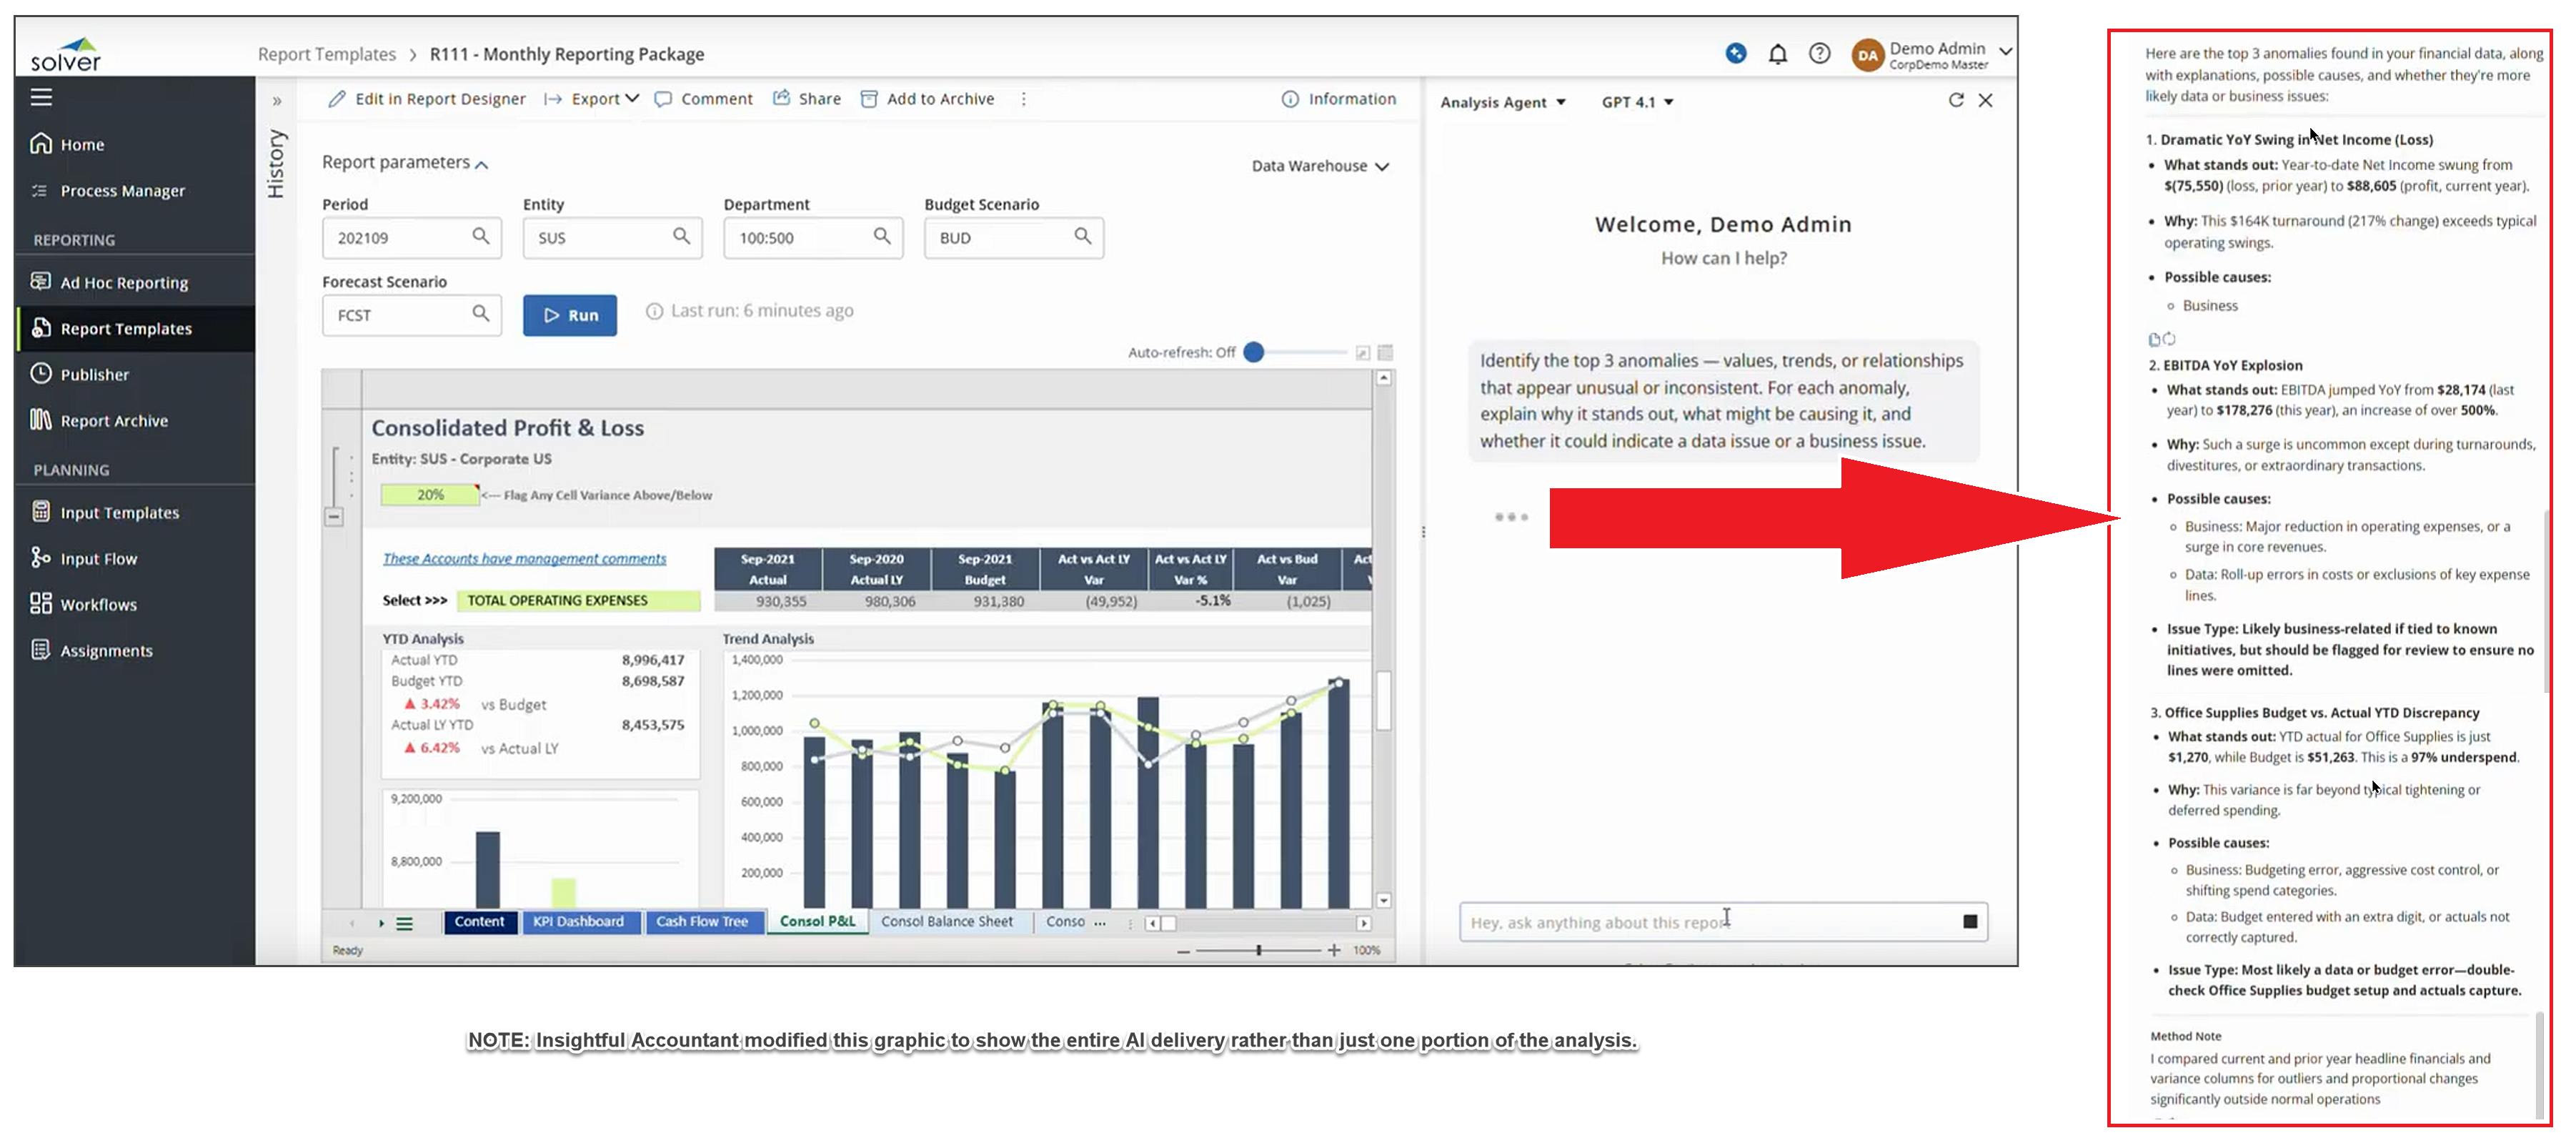Click Add to Archive icon
Viewport: 2576px width, 1148px height.
point(869,99)
